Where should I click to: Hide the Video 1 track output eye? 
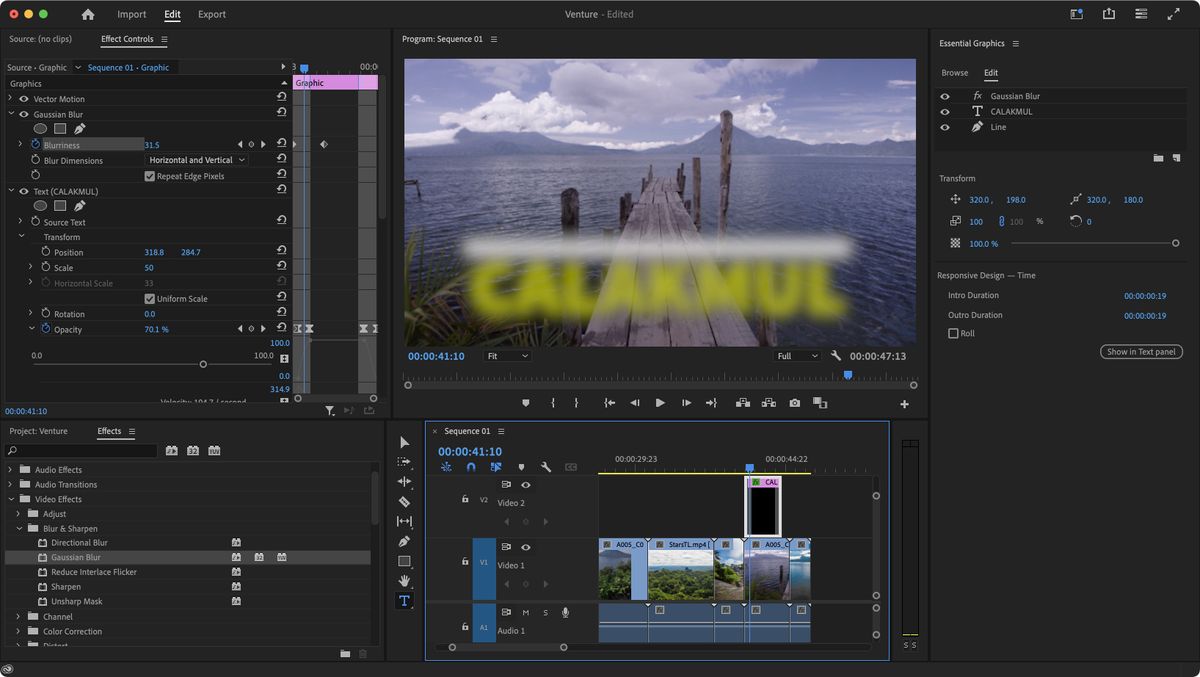tap(525, 547)
